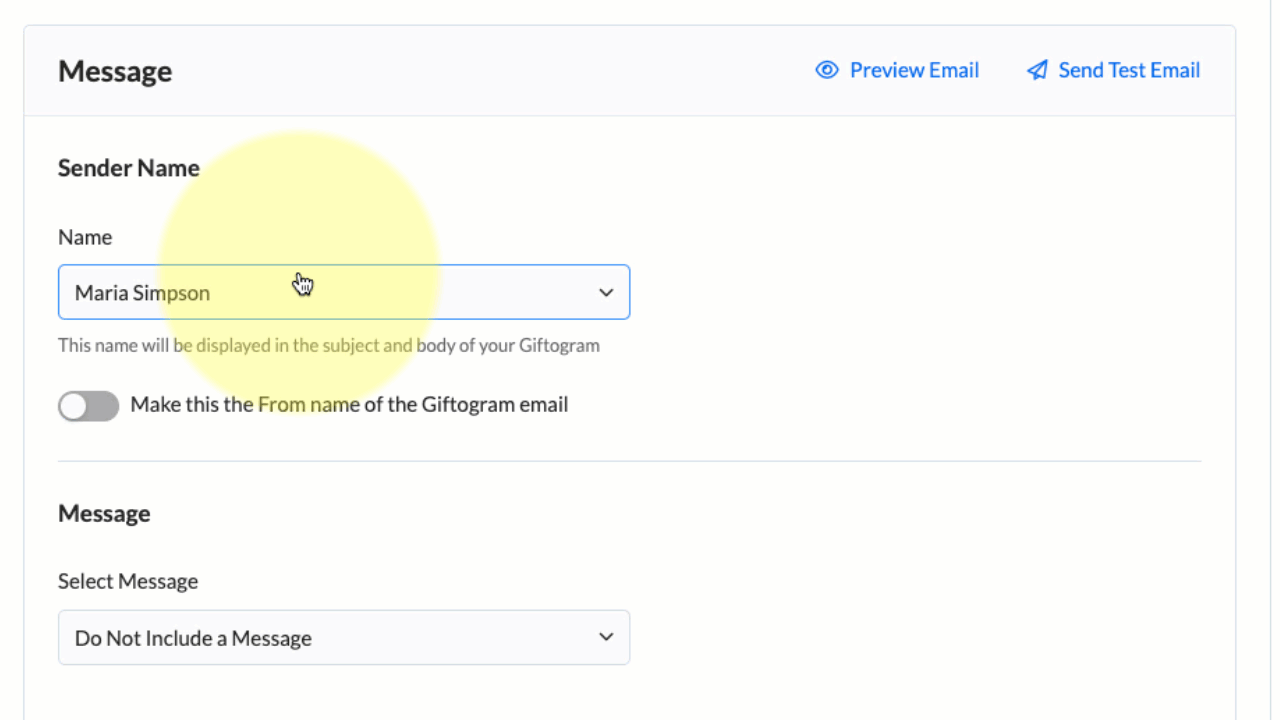Viewport: 1280px width, 720px height.
Task: Click the helper text about subject and body
Action: pyautogui.click(x=329, y=346)
